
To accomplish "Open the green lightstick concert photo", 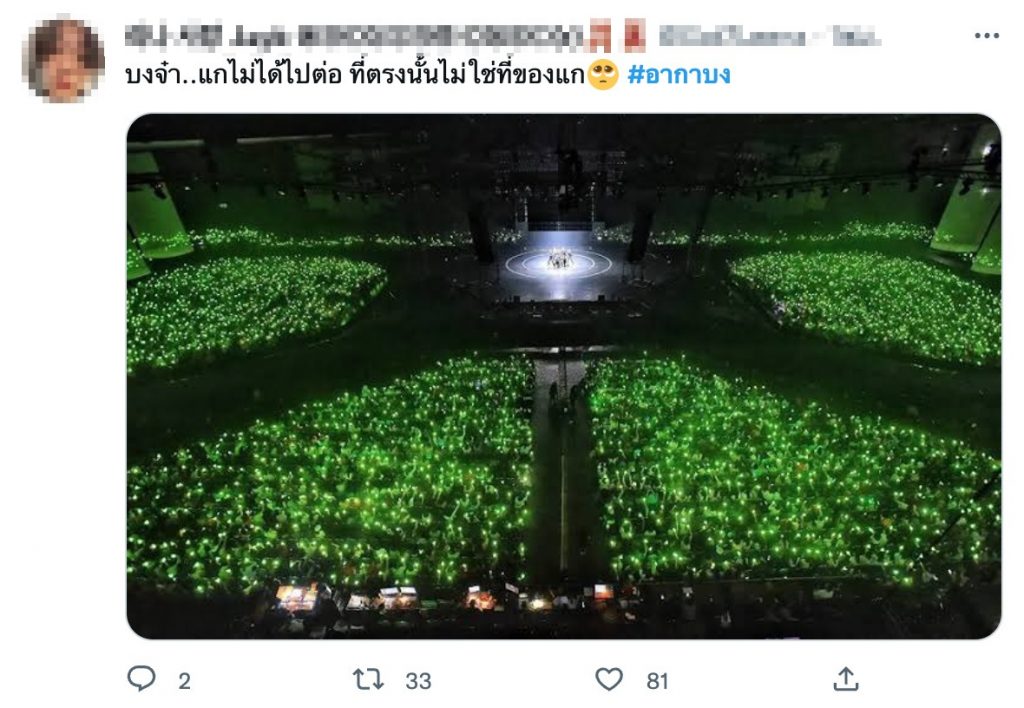I will (563, 376).
